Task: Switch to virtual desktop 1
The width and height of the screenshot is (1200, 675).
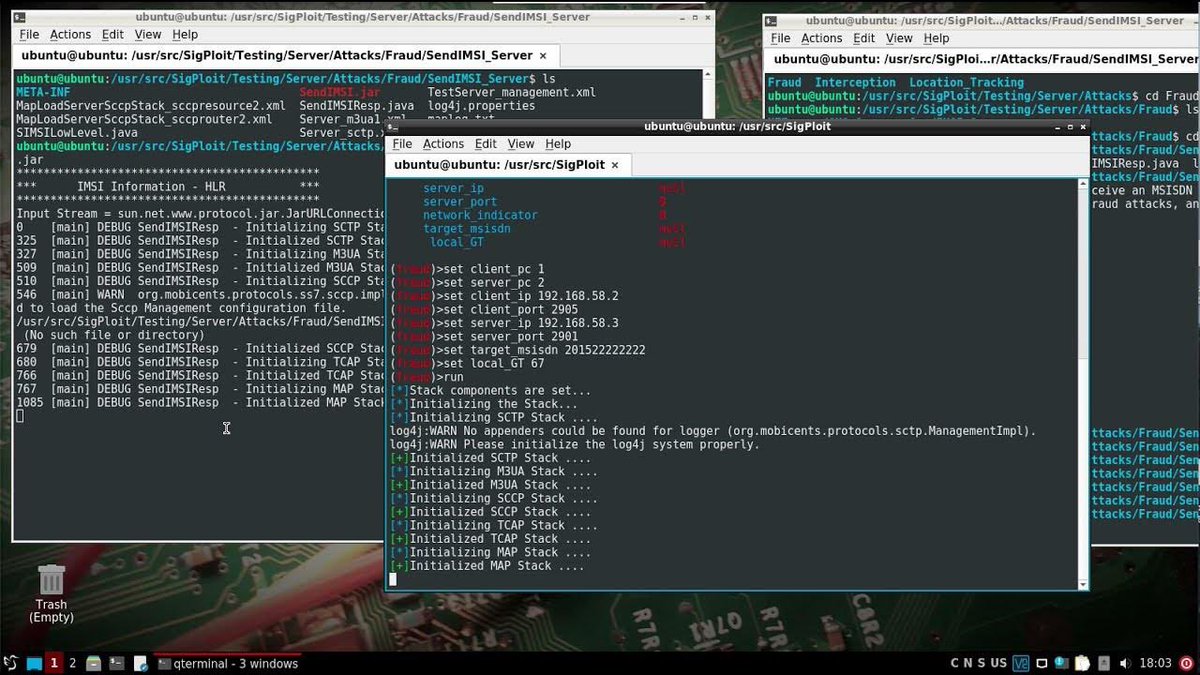Action: 54,663
